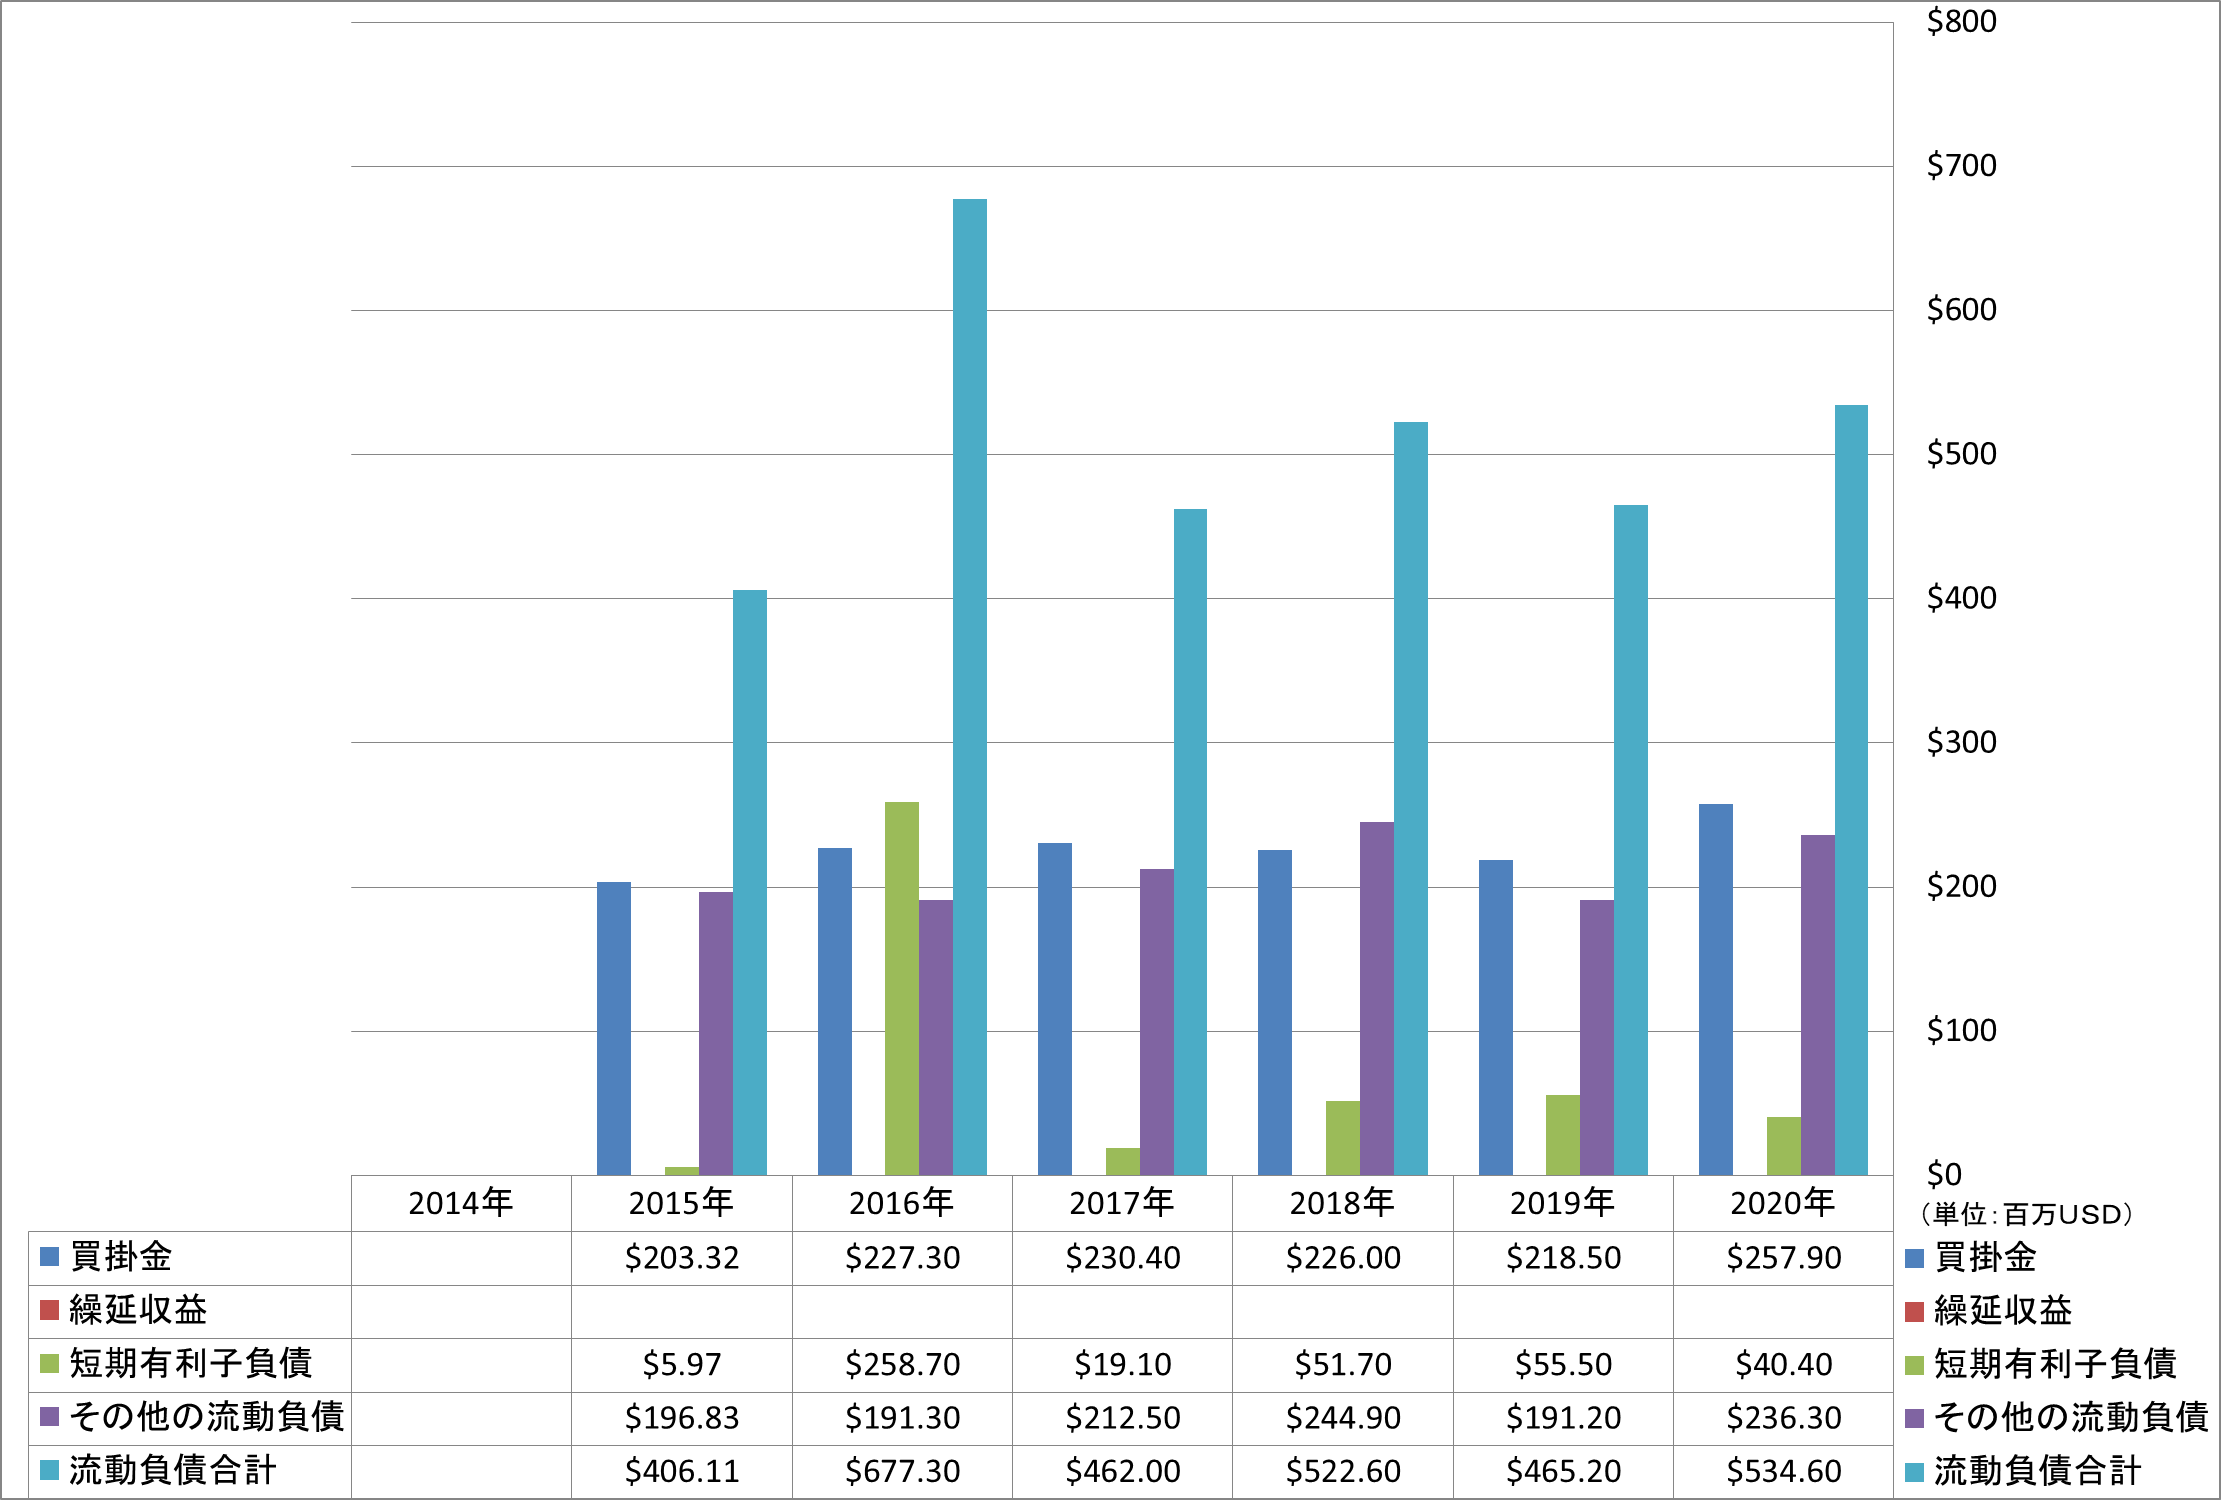Click the blue 2020年 買掛金 bar
Viewport: 2221px width, 1500px height.
click(x=1716, y=989)
